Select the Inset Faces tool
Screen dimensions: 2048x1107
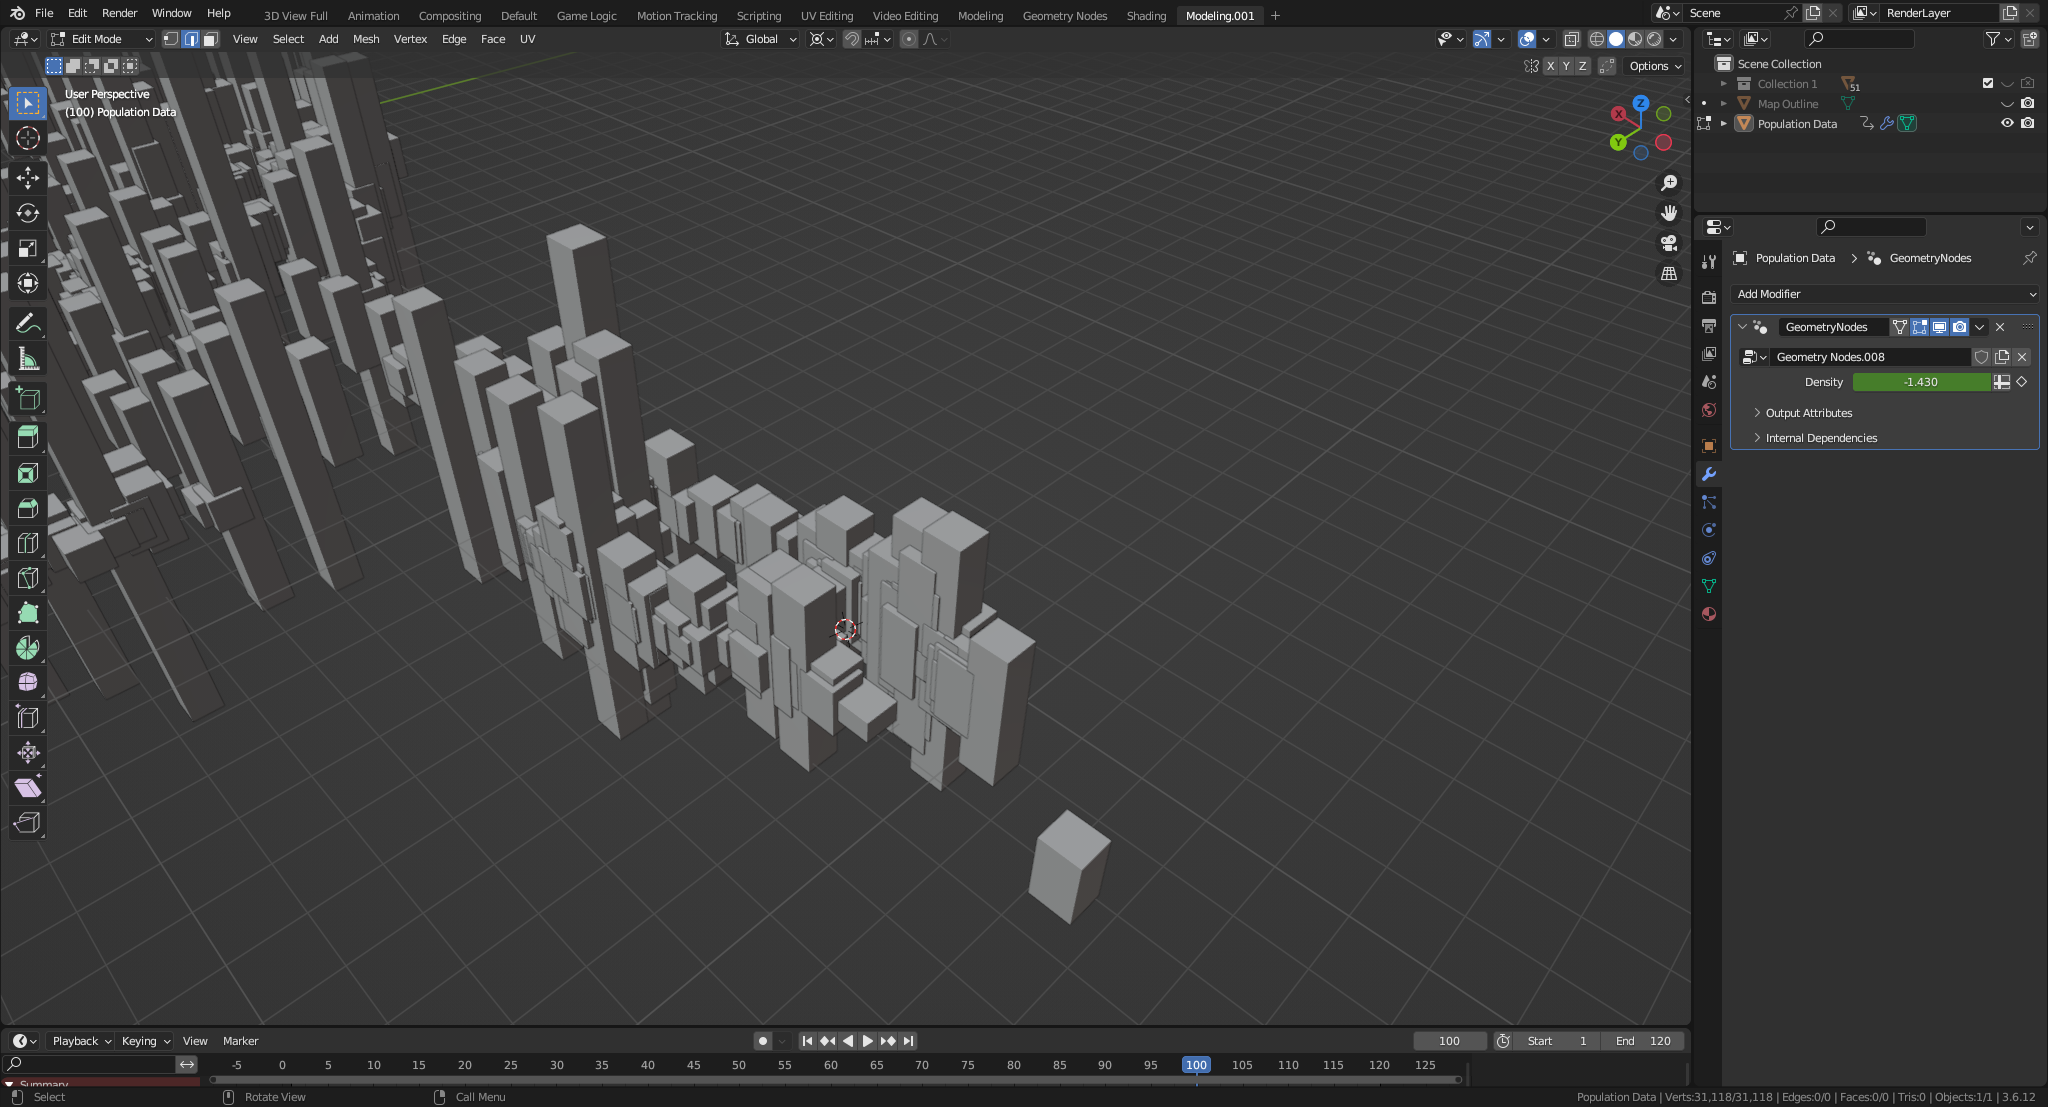pyautogui.click(x=28, y=473)
